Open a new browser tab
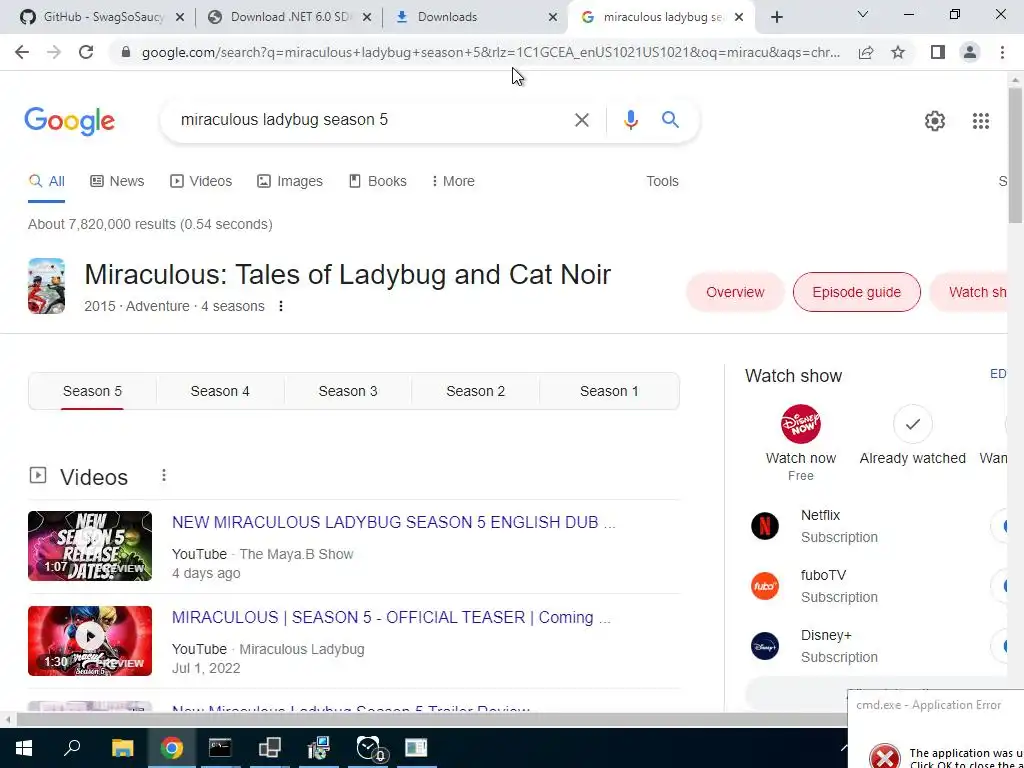 coord(776,17)
